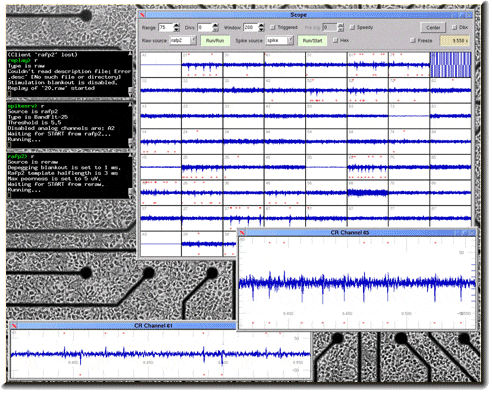493x397 pixels.
Task: Open the Scope window menu icon
Action: pyautogui.click(x=143, y=15)
